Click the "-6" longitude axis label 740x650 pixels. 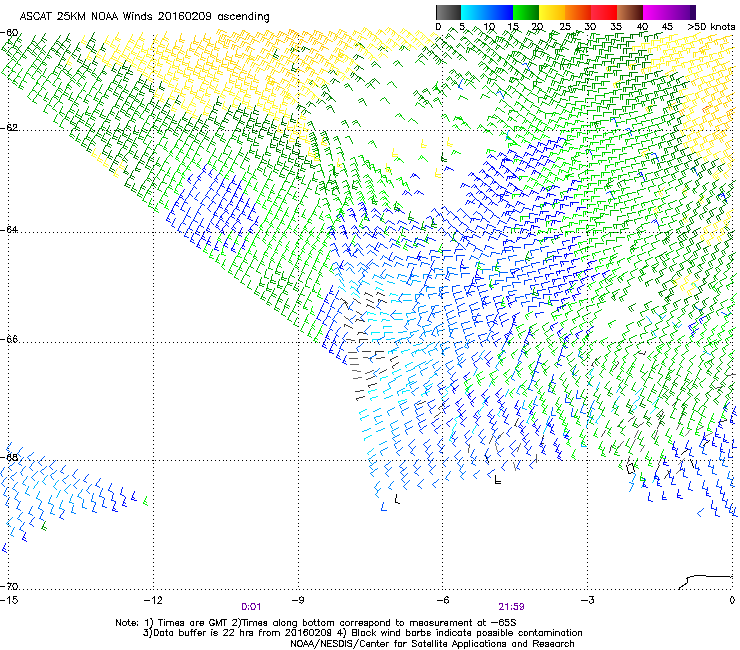[x=442, y=600]
